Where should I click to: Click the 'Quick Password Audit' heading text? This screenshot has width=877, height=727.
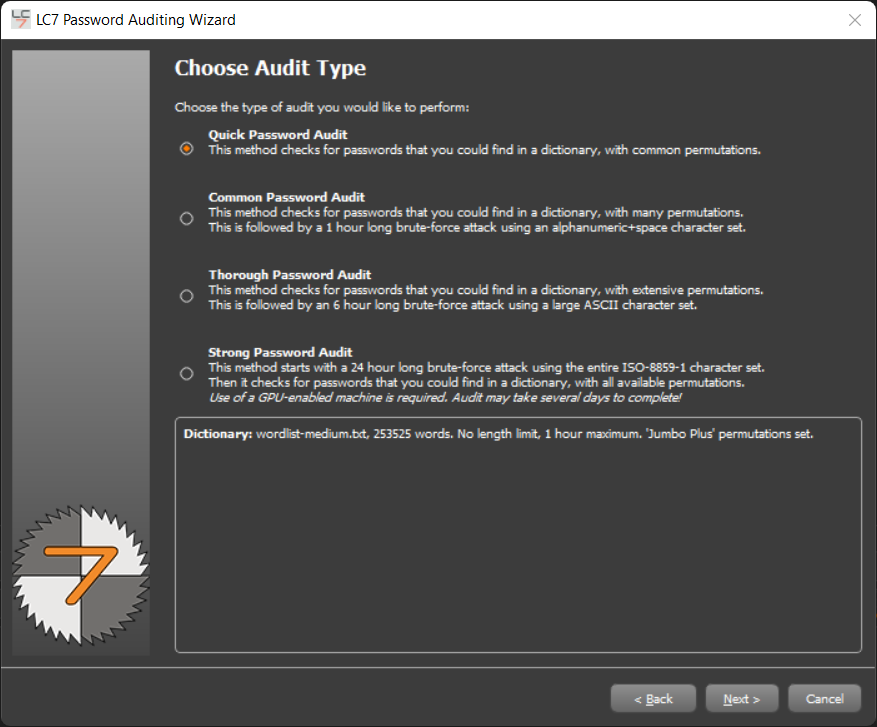pos(278,135)
